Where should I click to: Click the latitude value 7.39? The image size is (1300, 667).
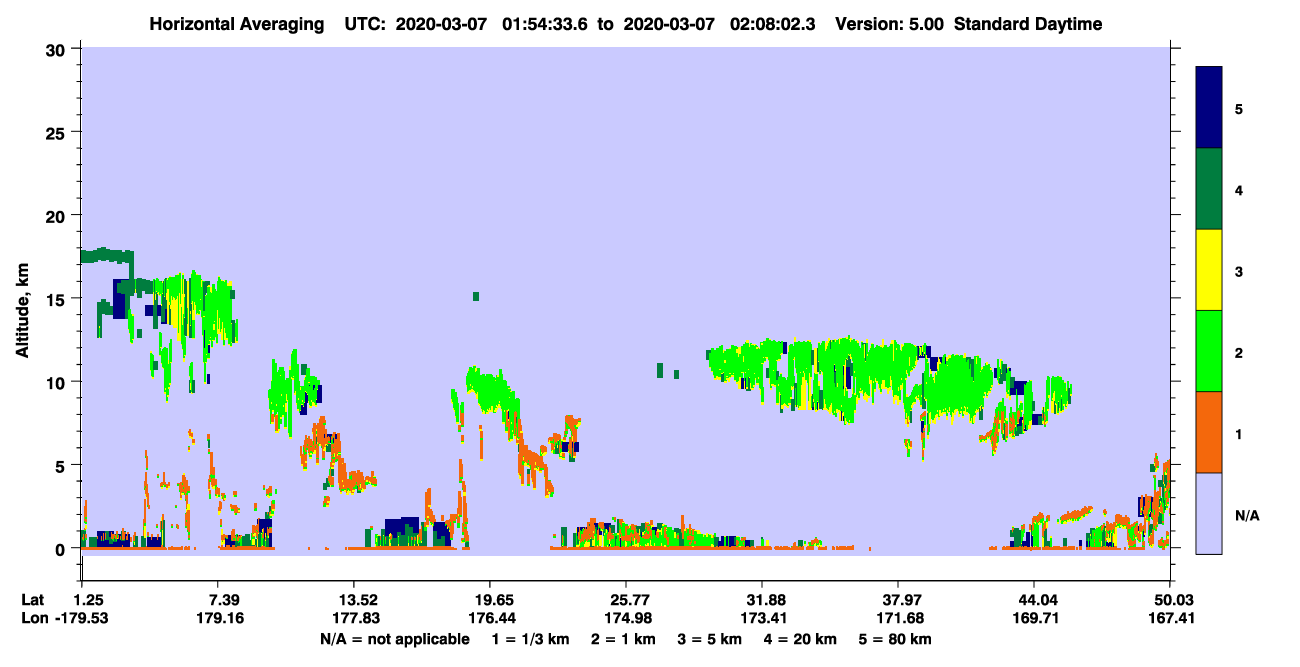click(217, 599)
